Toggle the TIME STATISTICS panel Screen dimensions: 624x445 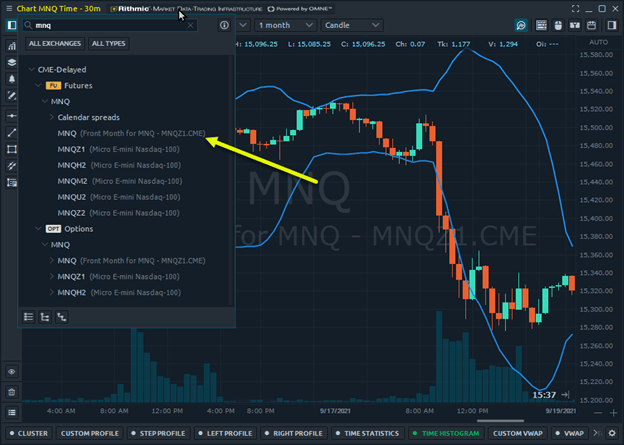click(367, 433)
